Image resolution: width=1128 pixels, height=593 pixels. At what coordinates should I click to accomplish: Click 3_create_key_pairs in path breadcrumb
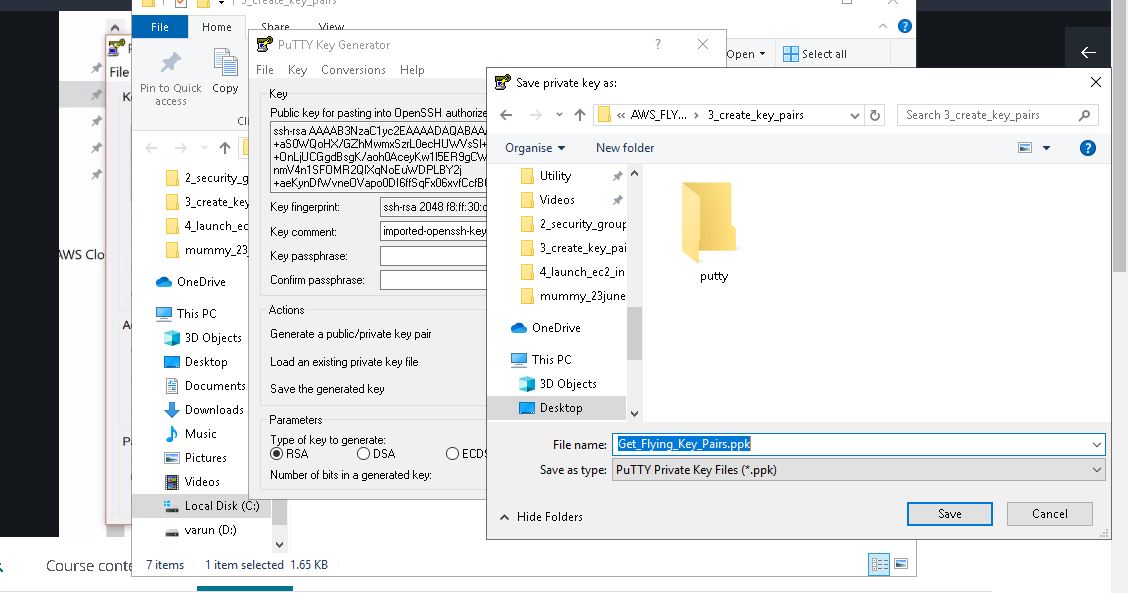coord(755,115)
